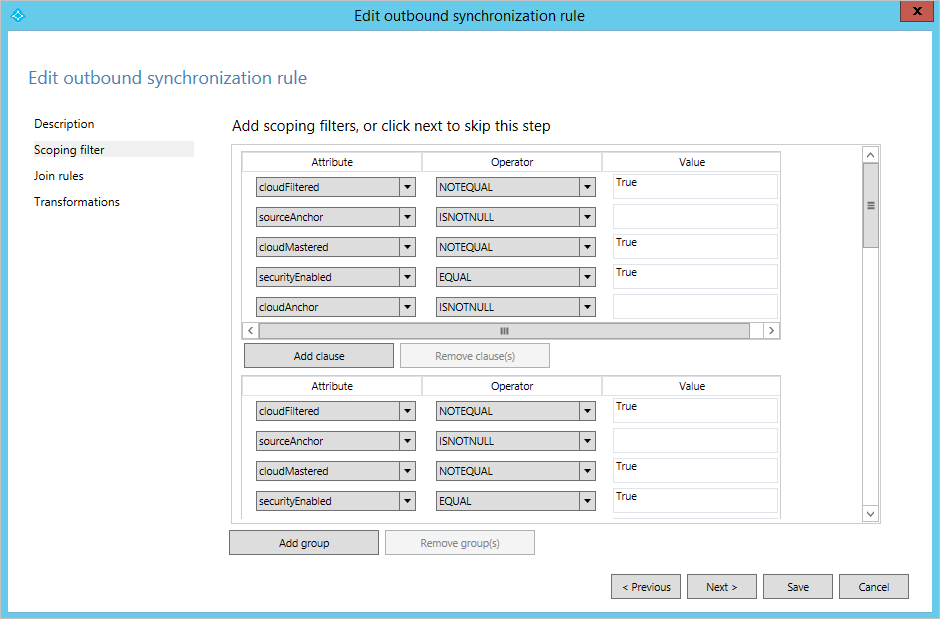Screen dimensions: 940x619
Task: Click left arrow of horizontal scrollbar
Action: pyautogui.click(x=251, y=331)
